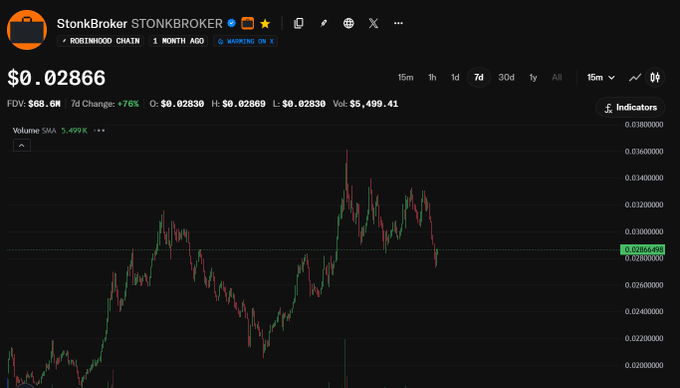Click the Robinhood feather icon in header

click(324, 23)
